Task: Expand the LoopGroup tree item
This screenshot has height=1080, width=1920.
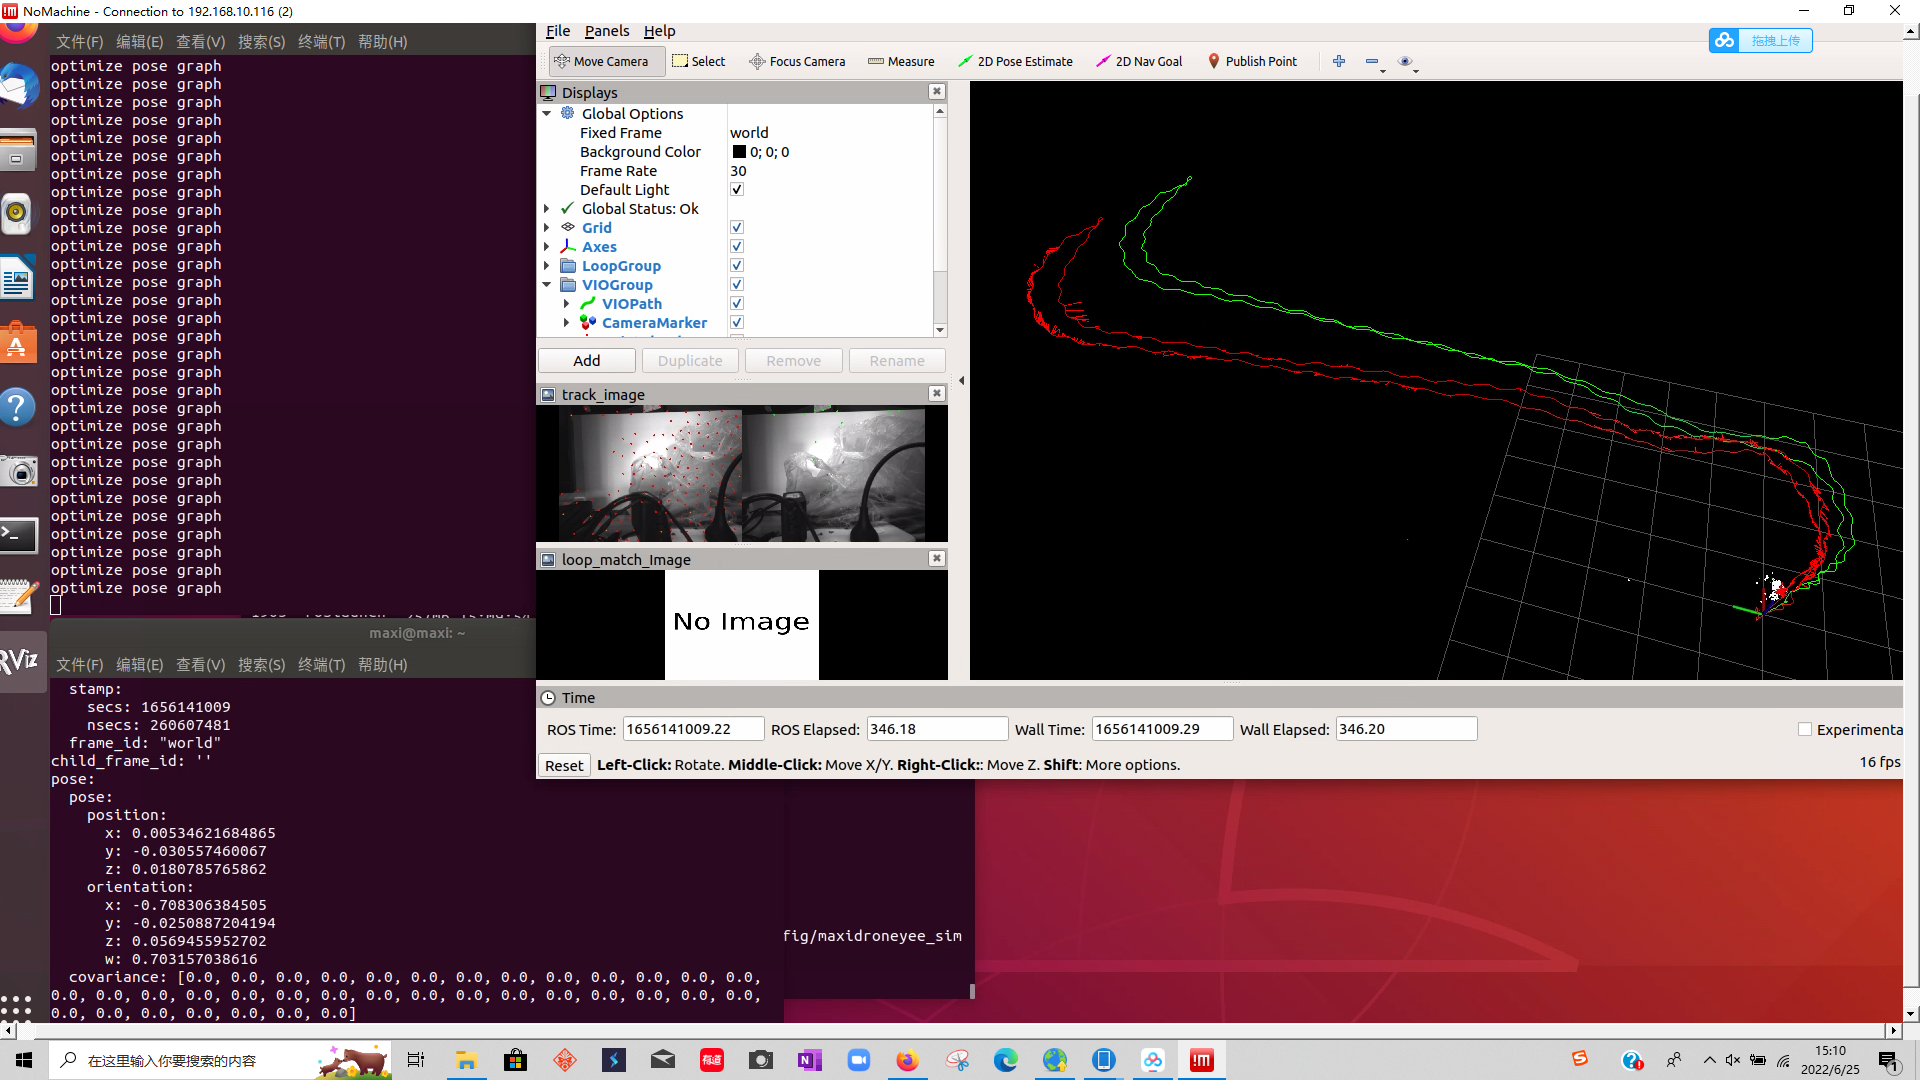Action: (547, 266)
